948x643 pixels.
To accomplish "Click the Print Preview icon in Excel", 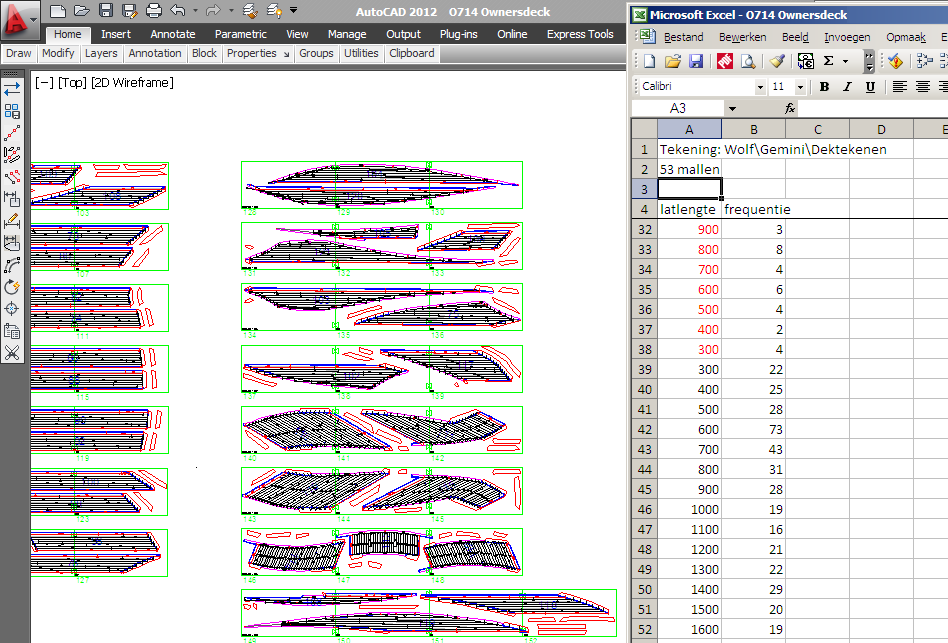I will pyautogui.click(x=747, y=62).
